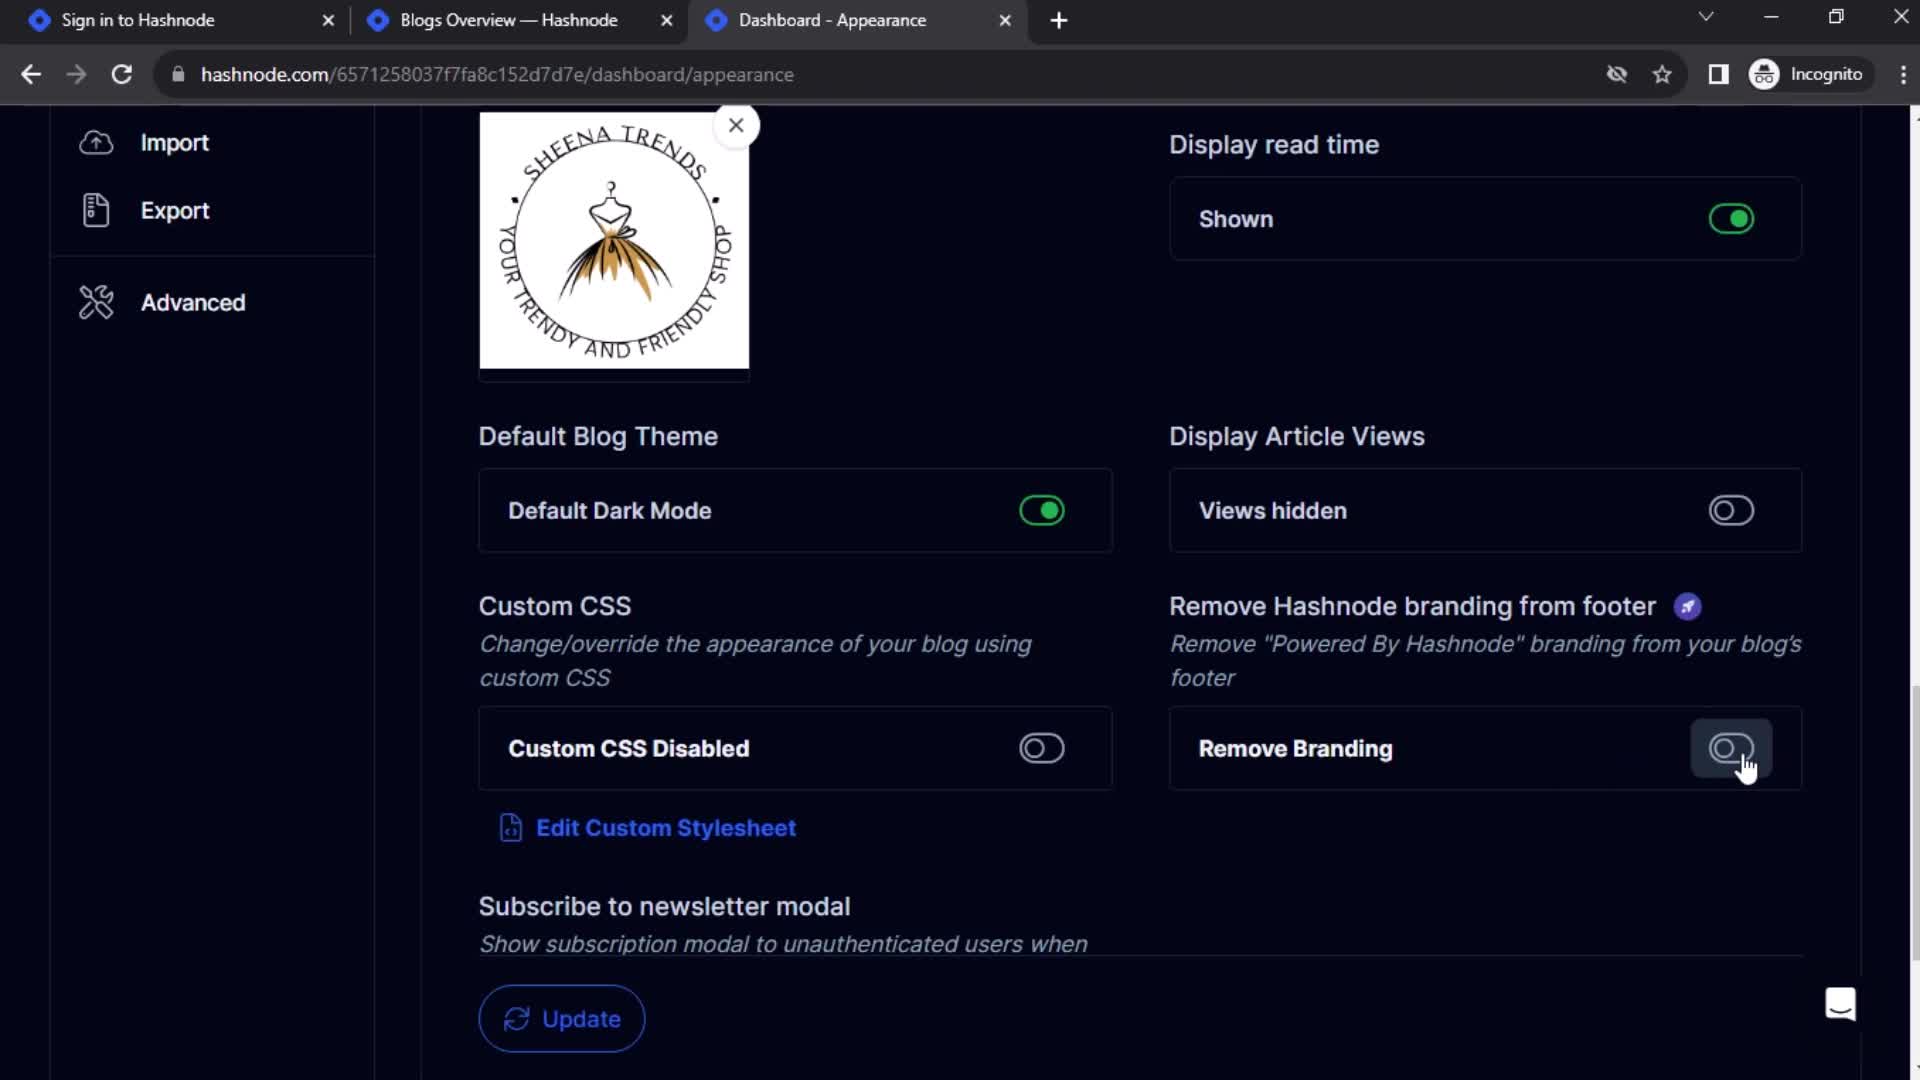Image resolution: width=1920 pixels, height=1080 pixels.
Task: Open the Dashboard - Appearance tab
Action: (832, 20)
